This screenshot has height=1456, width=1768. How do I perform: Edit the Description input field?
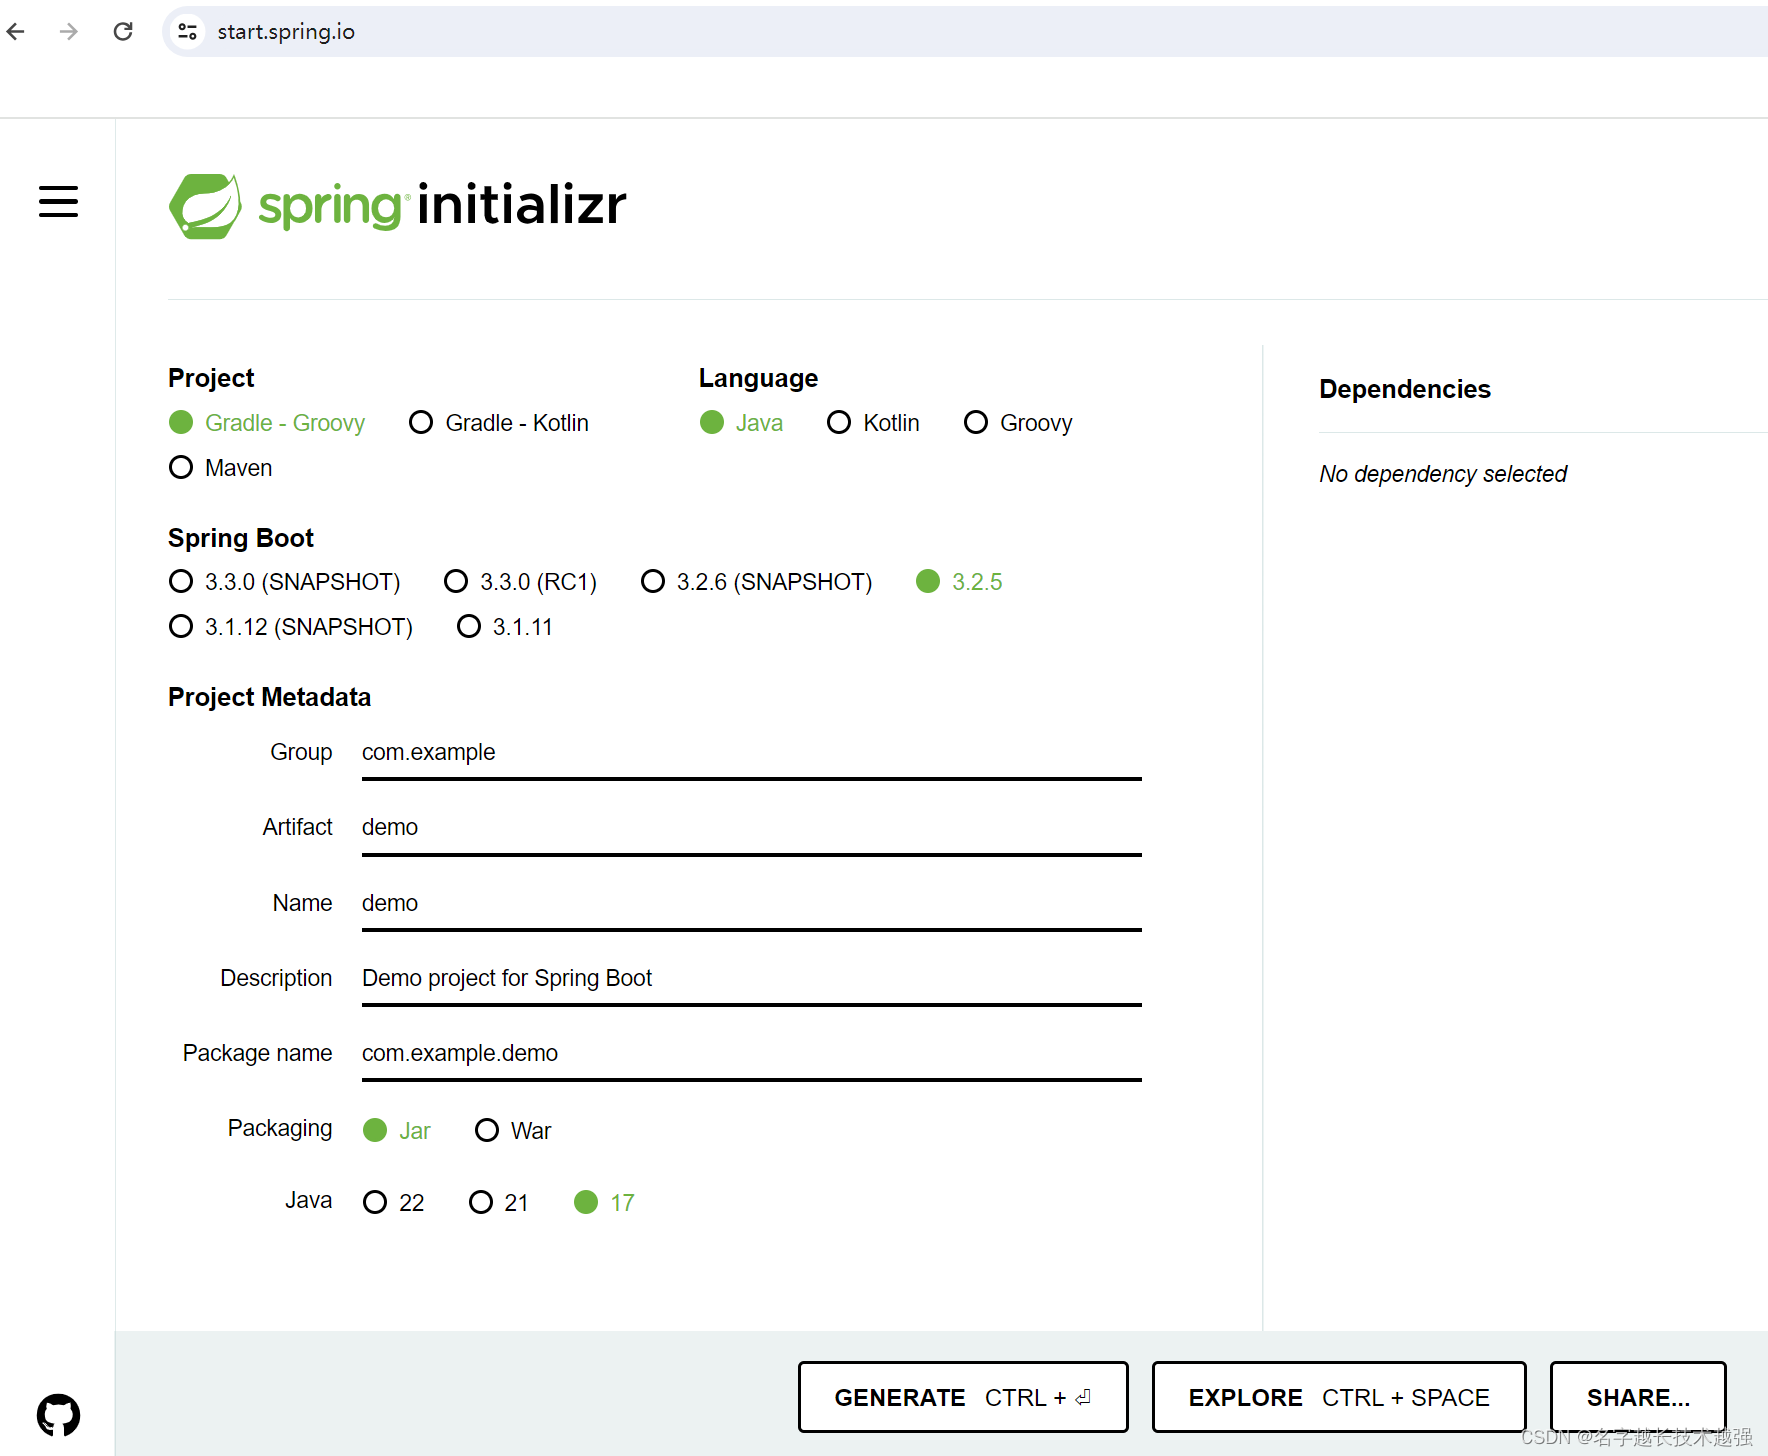[x=751, y=979]
